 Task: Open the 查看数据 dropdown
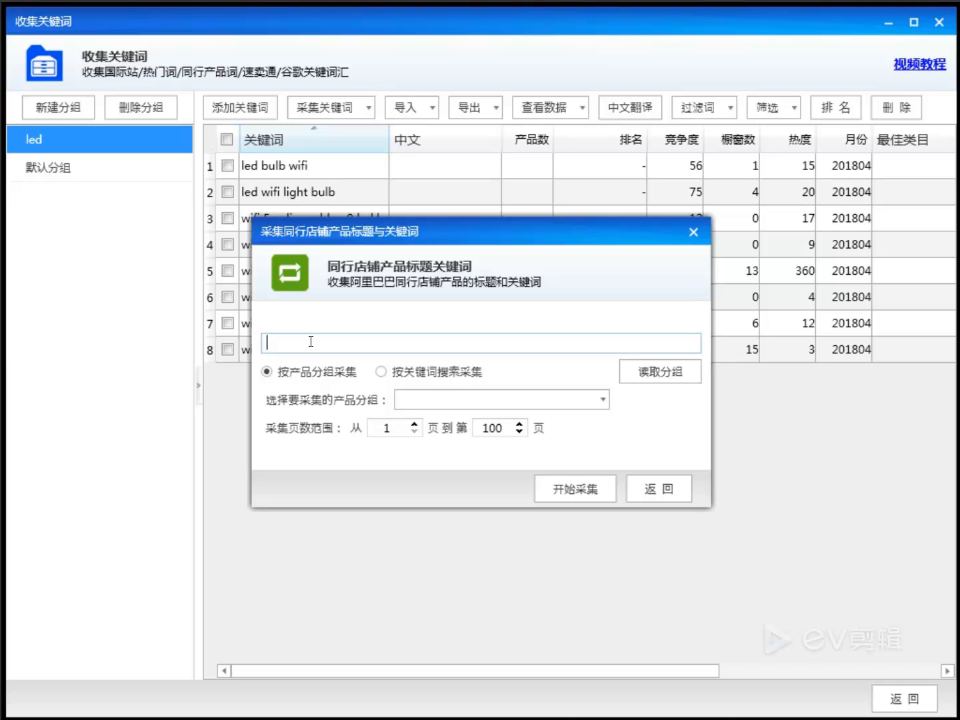[x=550, y=108]
